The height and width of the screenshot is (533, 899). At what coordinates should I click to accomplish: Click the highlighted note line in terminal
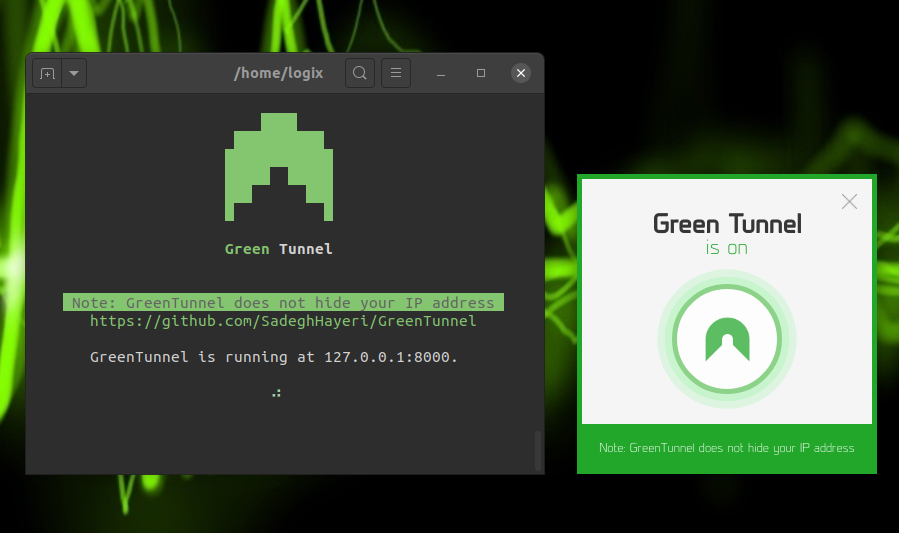tap(283, 303)
